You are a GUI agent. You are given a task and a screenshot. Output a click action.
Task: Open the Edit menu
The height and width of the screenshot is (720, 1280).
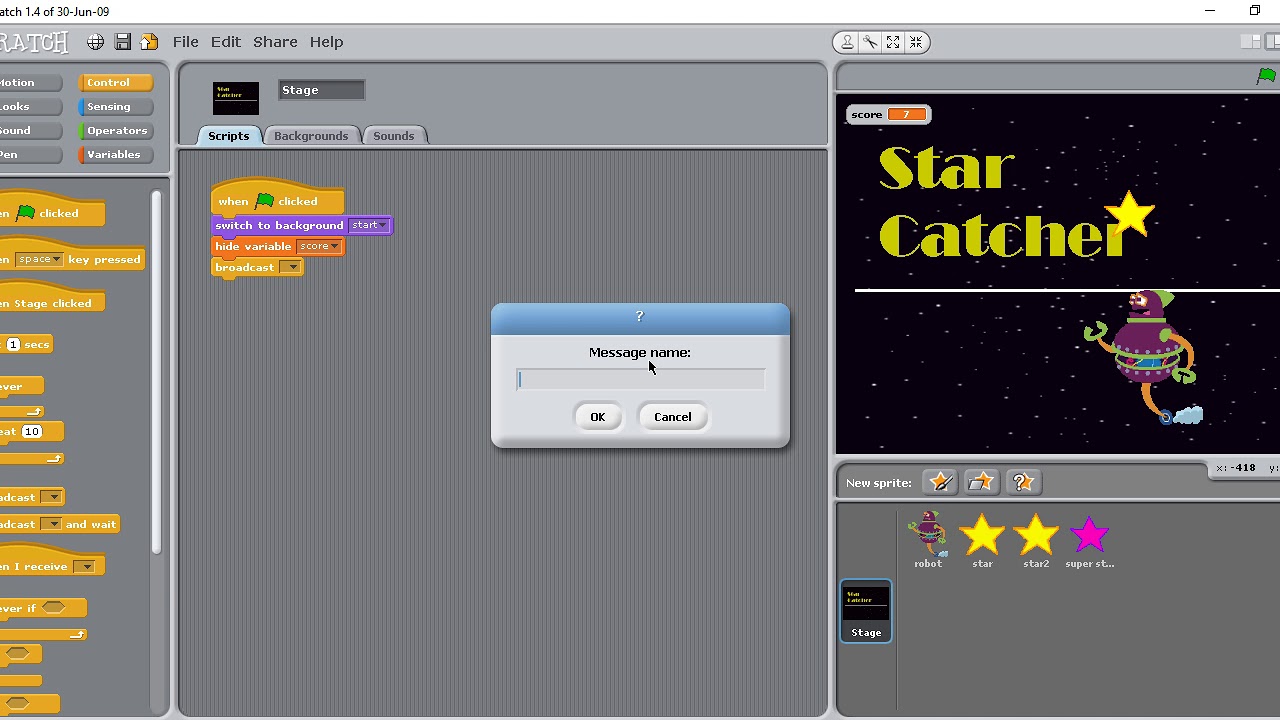tap(225, 42)
